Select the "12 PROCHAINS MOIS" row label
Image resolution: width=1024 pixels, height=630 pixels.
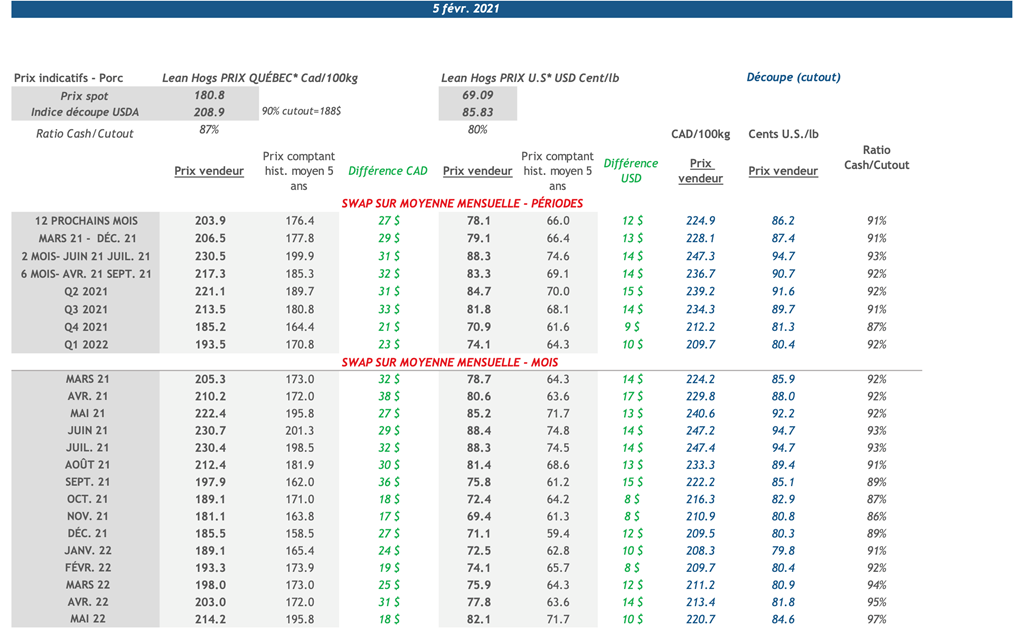[x=86, y=221]
